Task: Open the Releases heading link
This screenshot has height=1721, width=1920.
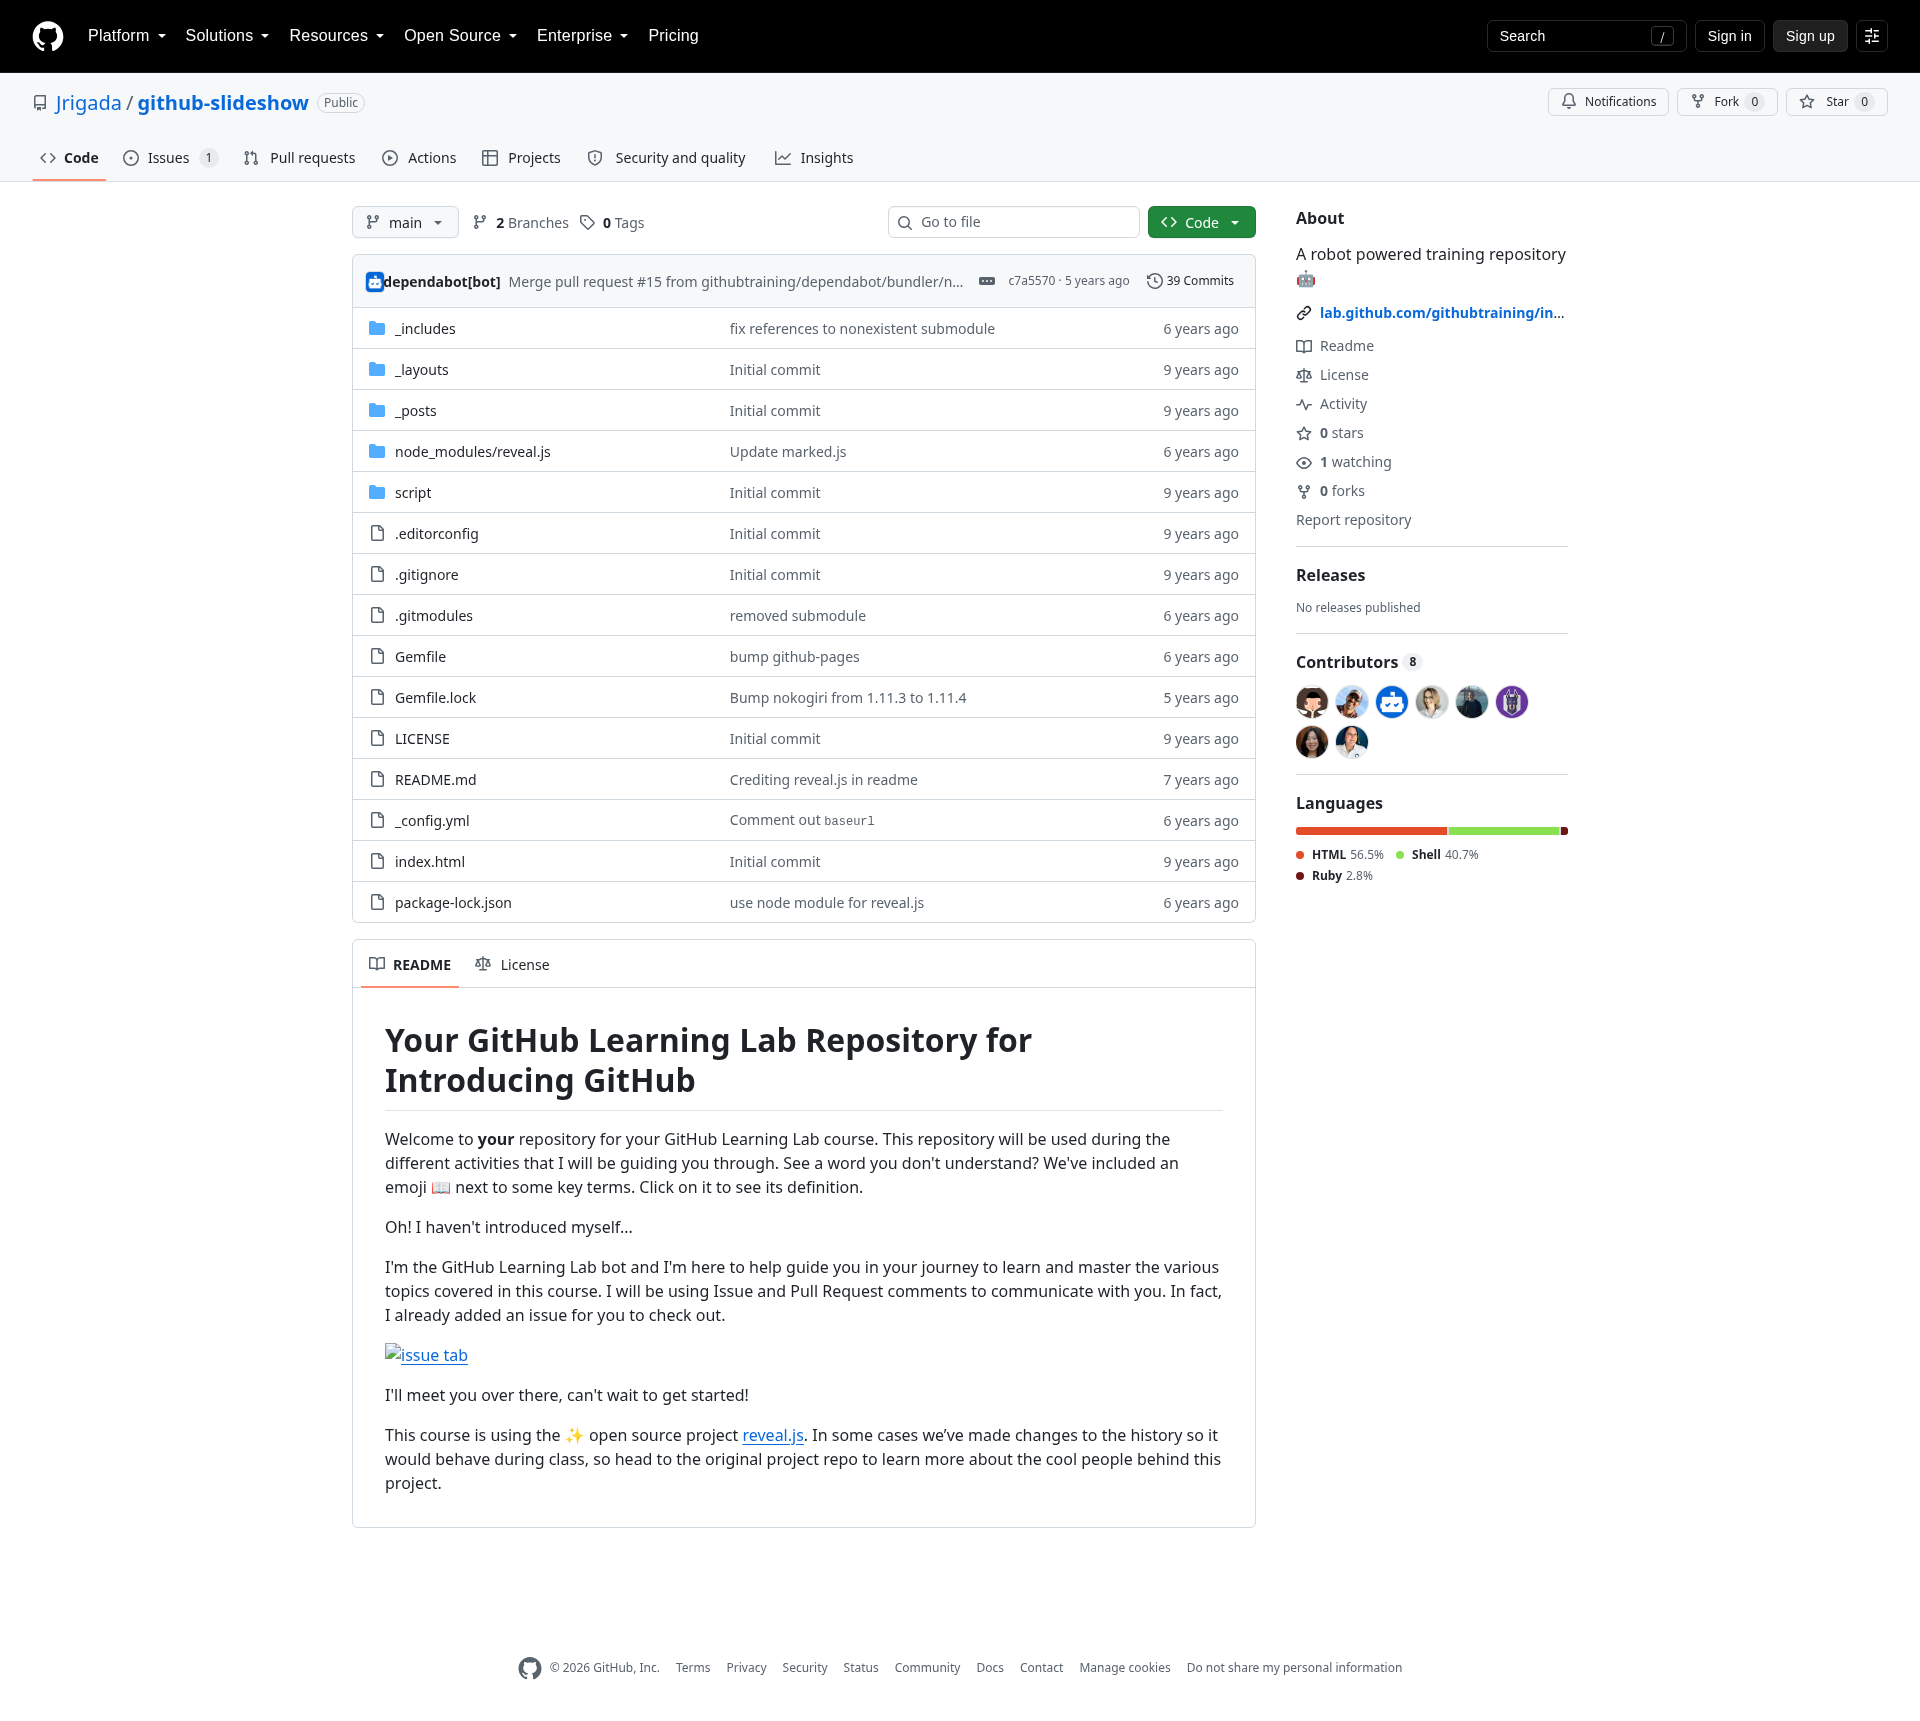Action: point(1330,575)
